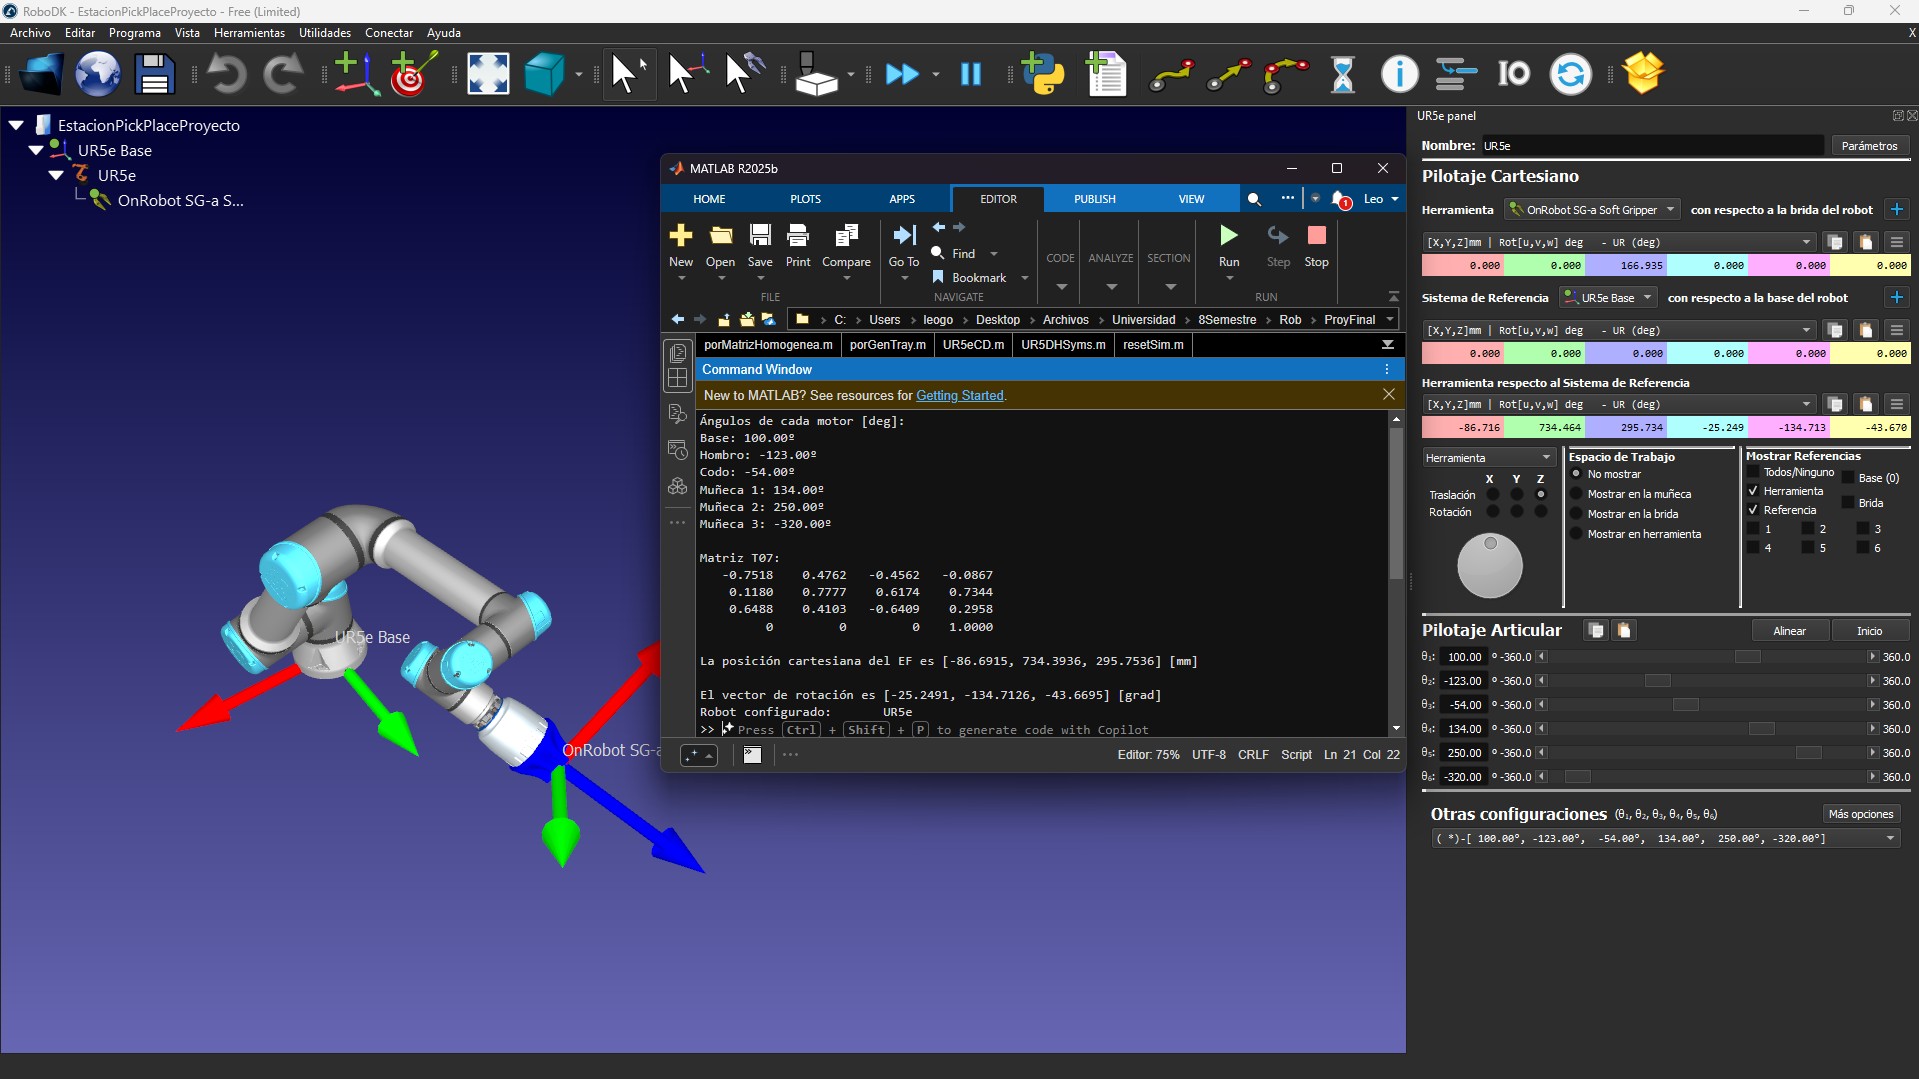Add a reference frame using the toolbar icon
1919x1079 pixels.
click(355, 74)
